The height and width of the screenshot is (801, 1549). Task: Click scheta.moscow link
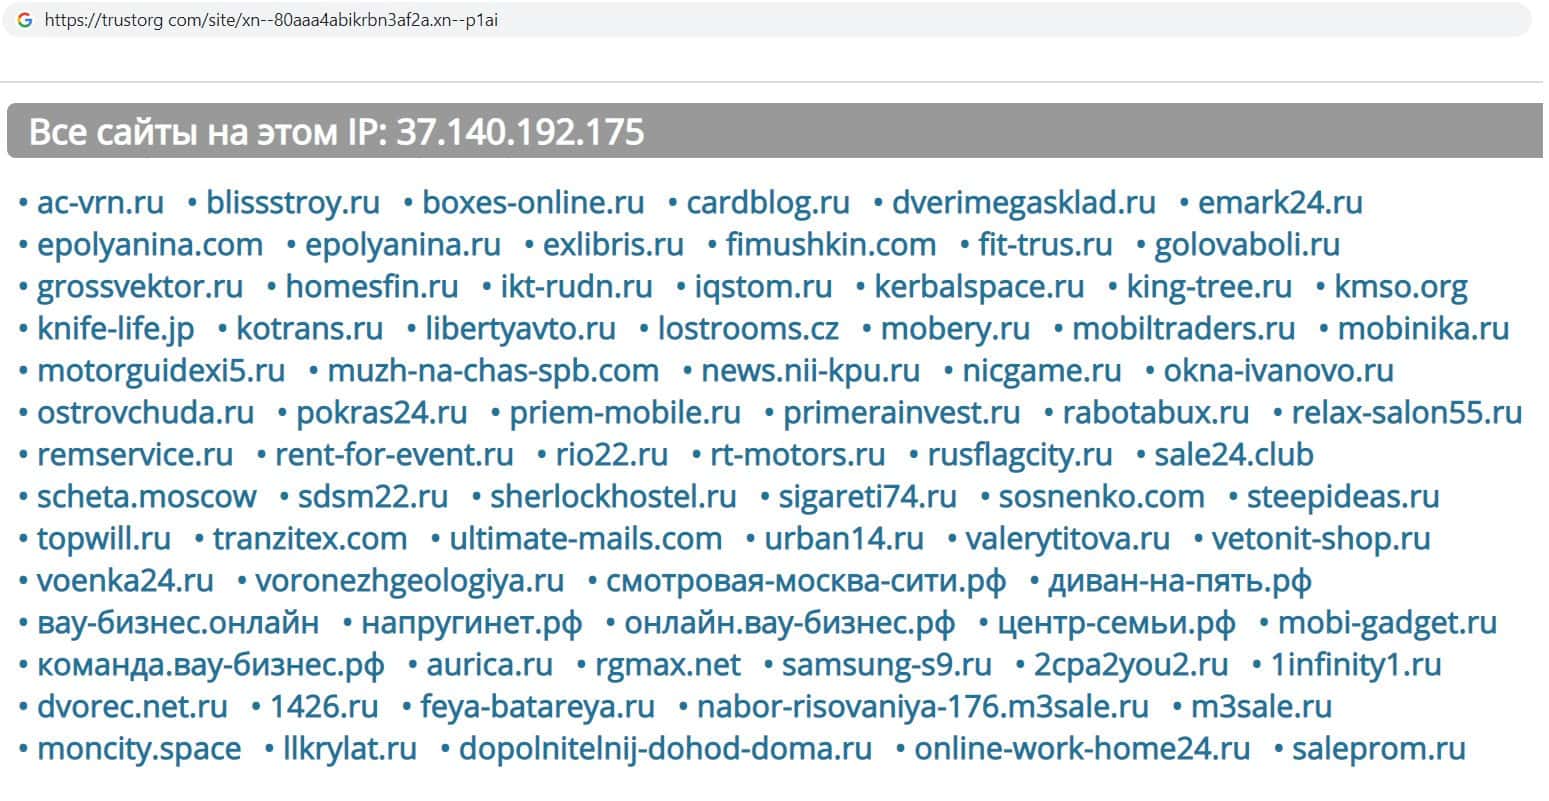pos(147,497)
